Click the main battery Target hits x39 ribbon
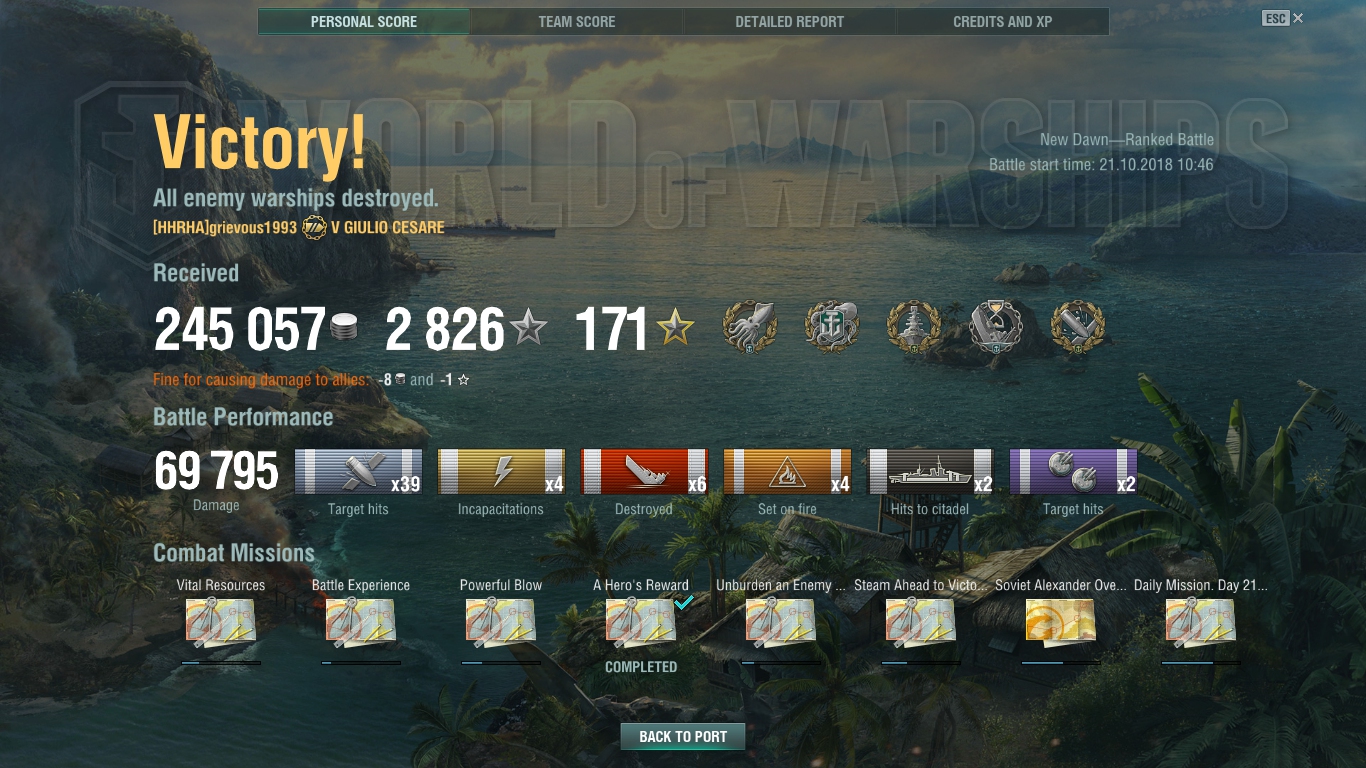Viewport: 1366px width, 768px height. [x=358, y=472]
